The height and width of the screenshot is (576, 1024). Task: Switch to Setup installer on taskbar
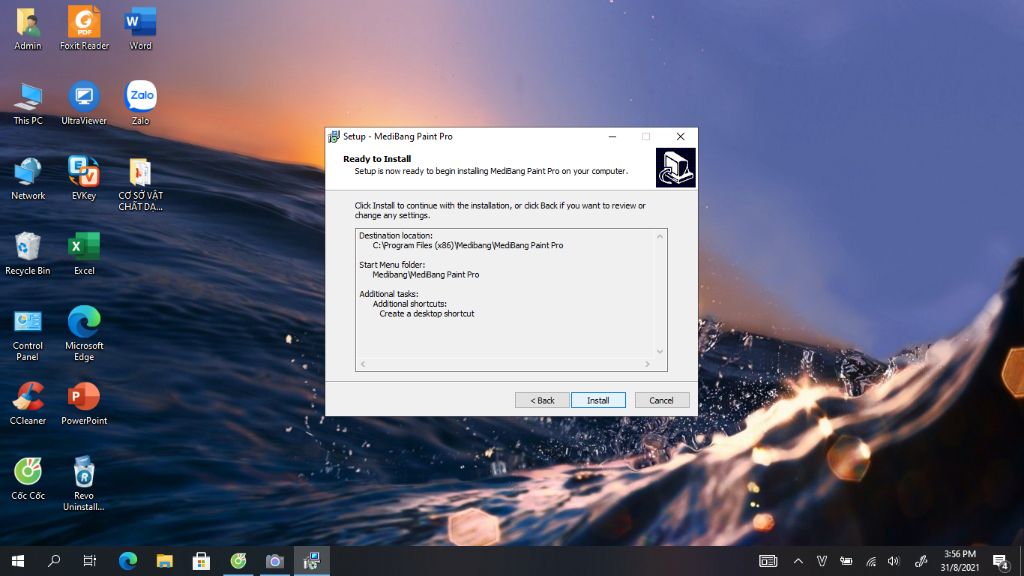point(312,561)
